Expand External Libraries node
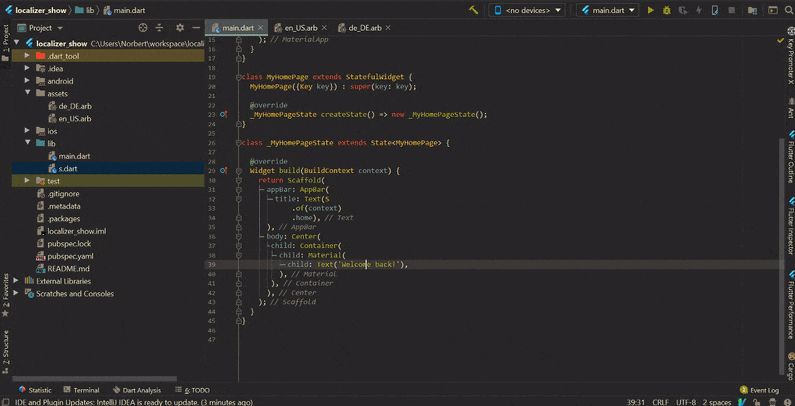This screenshot has height=406, width=795. coord(16,281)
